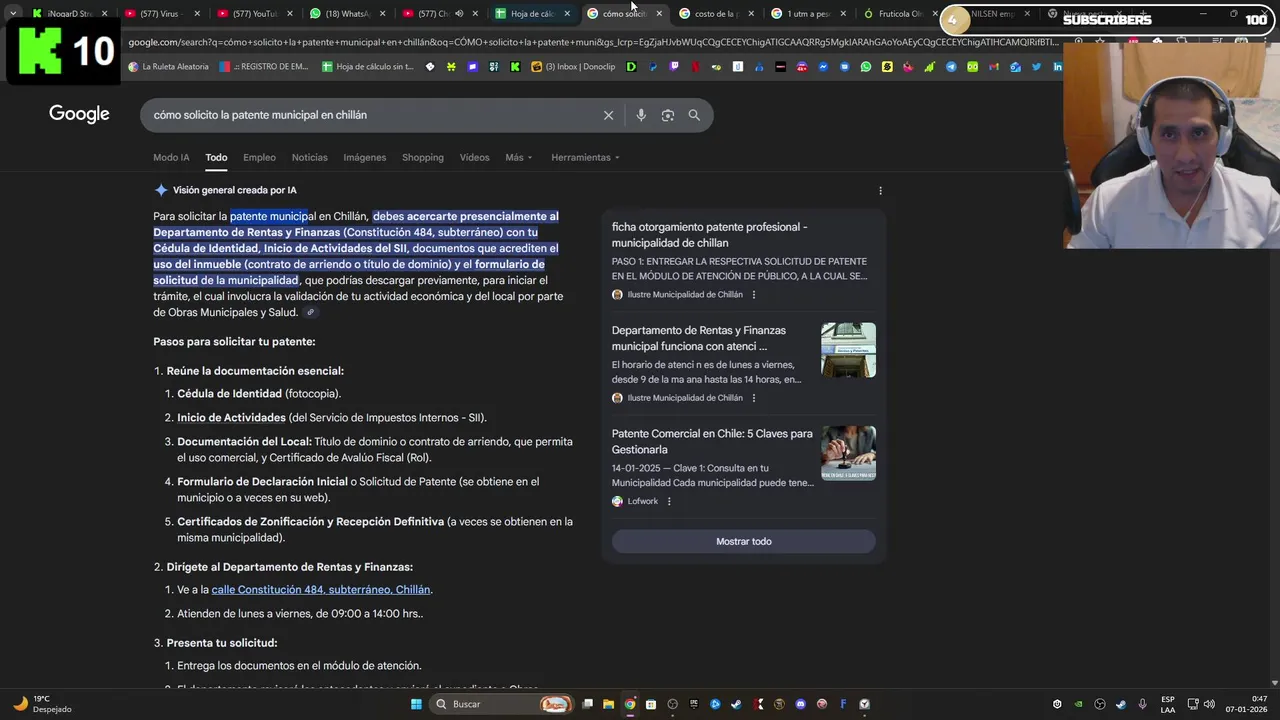Open the Rentas y Finanzas building thumbnail

[848, 350]
